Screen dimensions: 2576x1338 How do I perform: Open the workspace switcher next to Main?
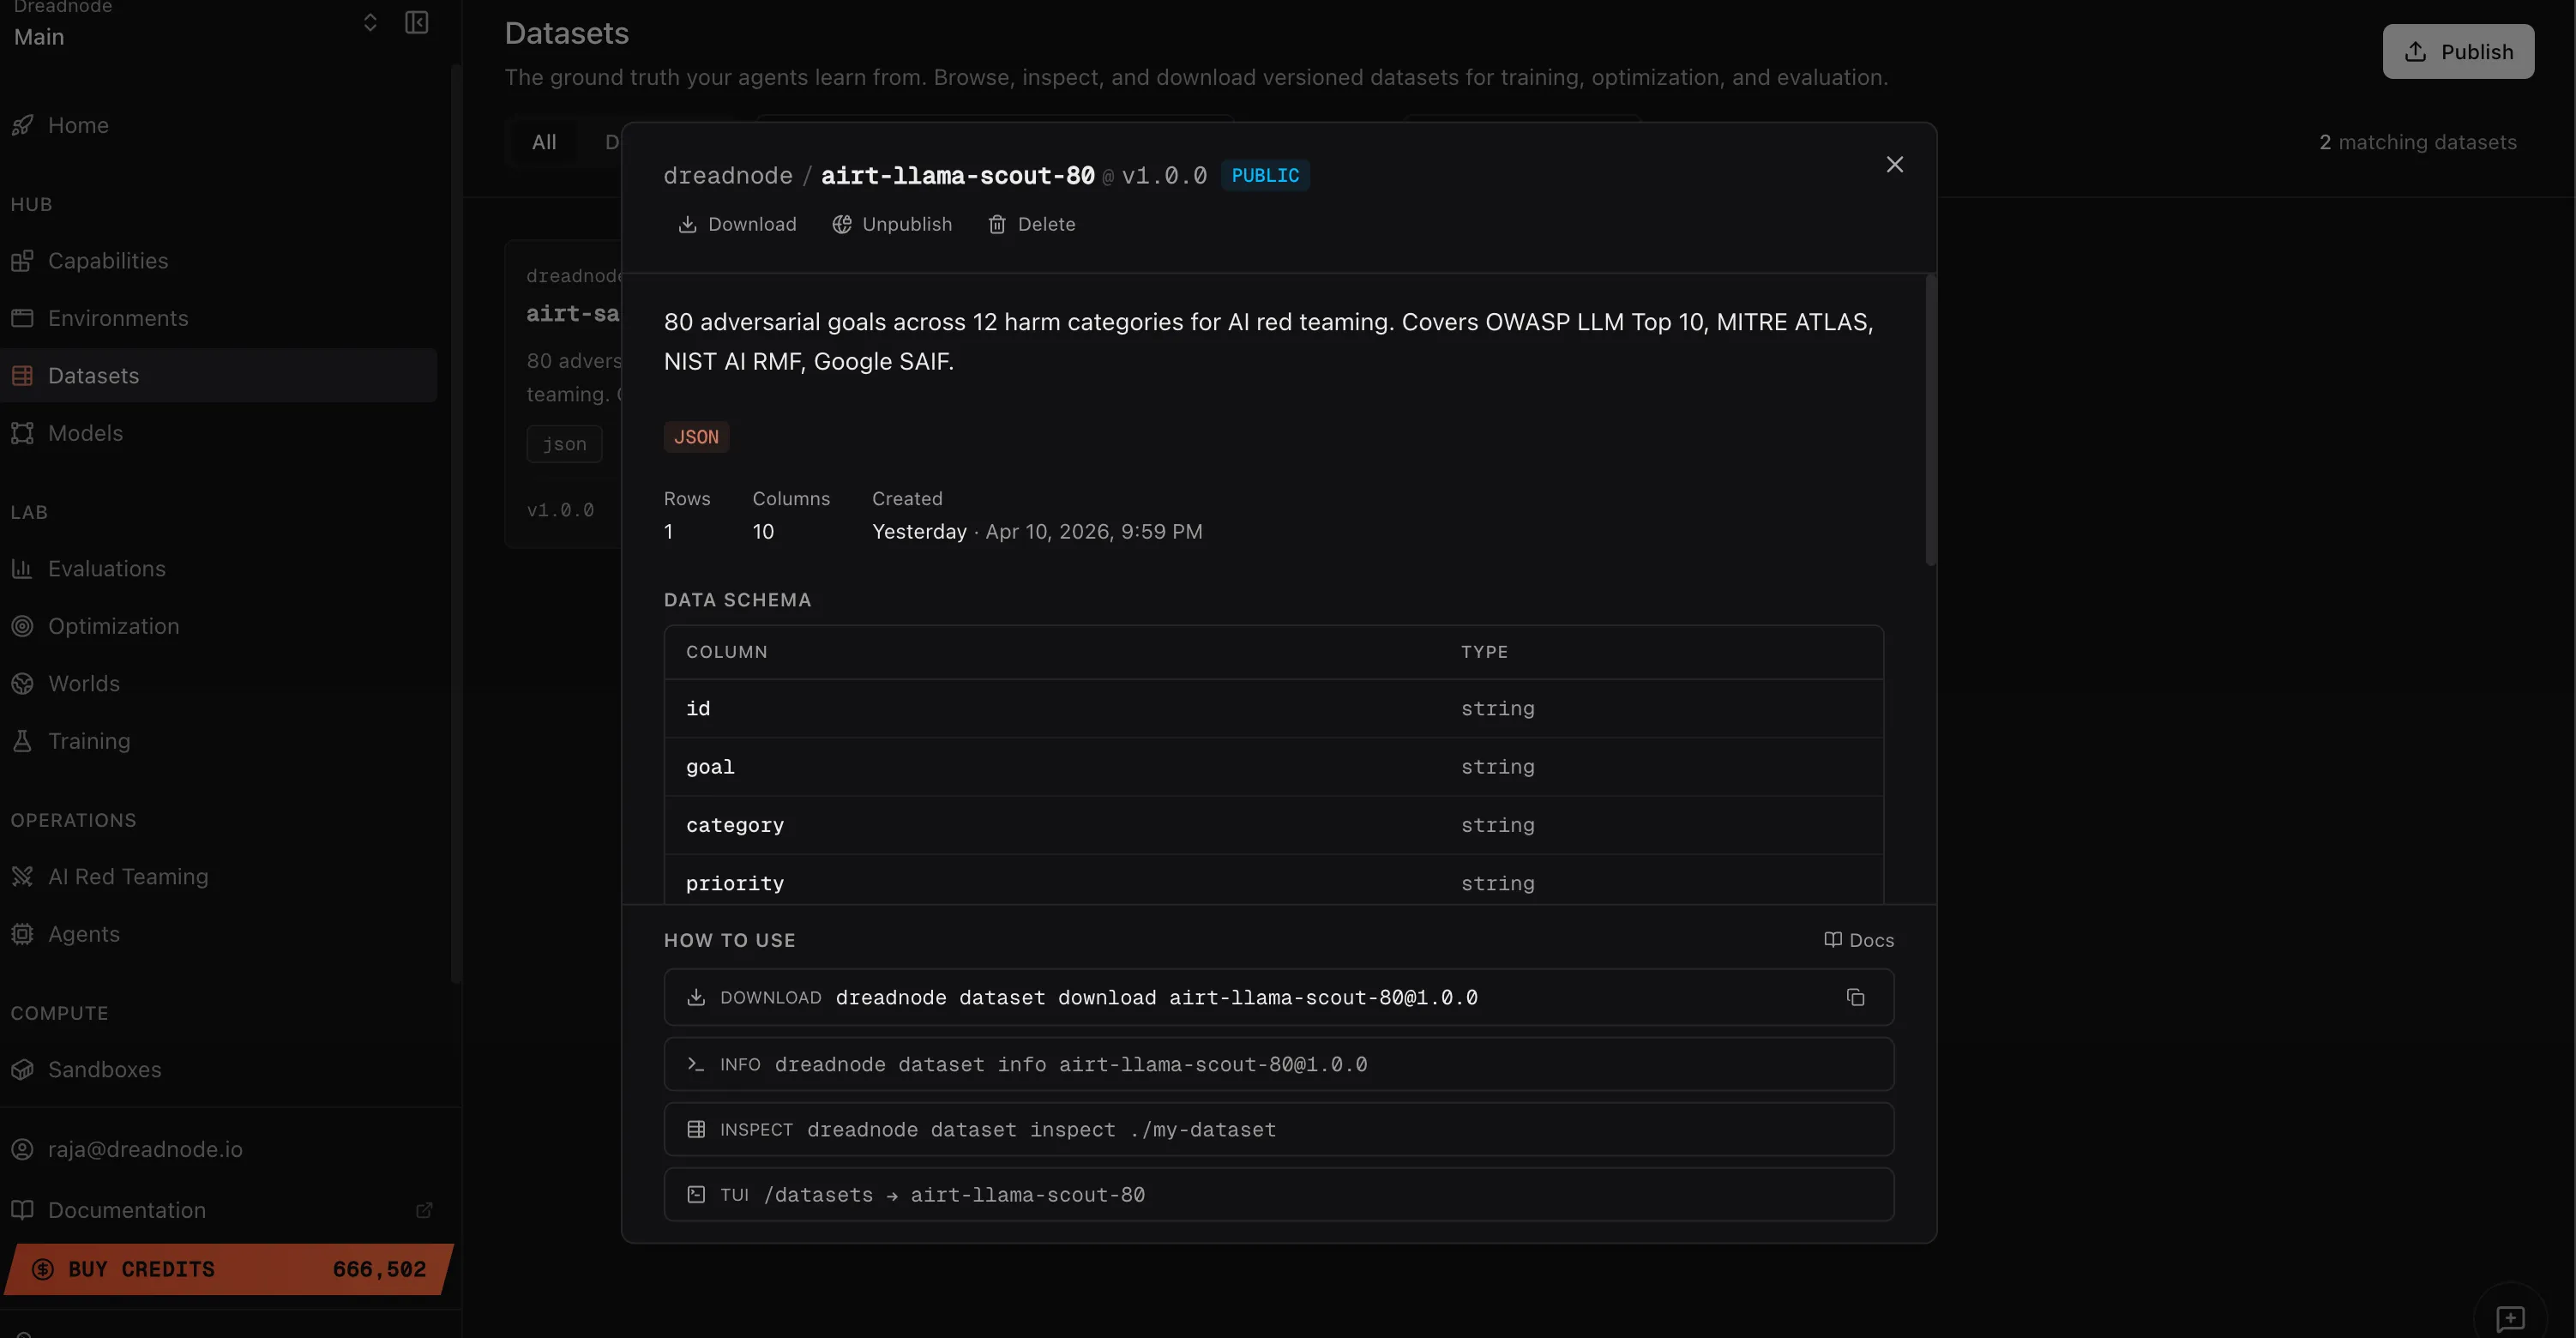pos(371,22)
